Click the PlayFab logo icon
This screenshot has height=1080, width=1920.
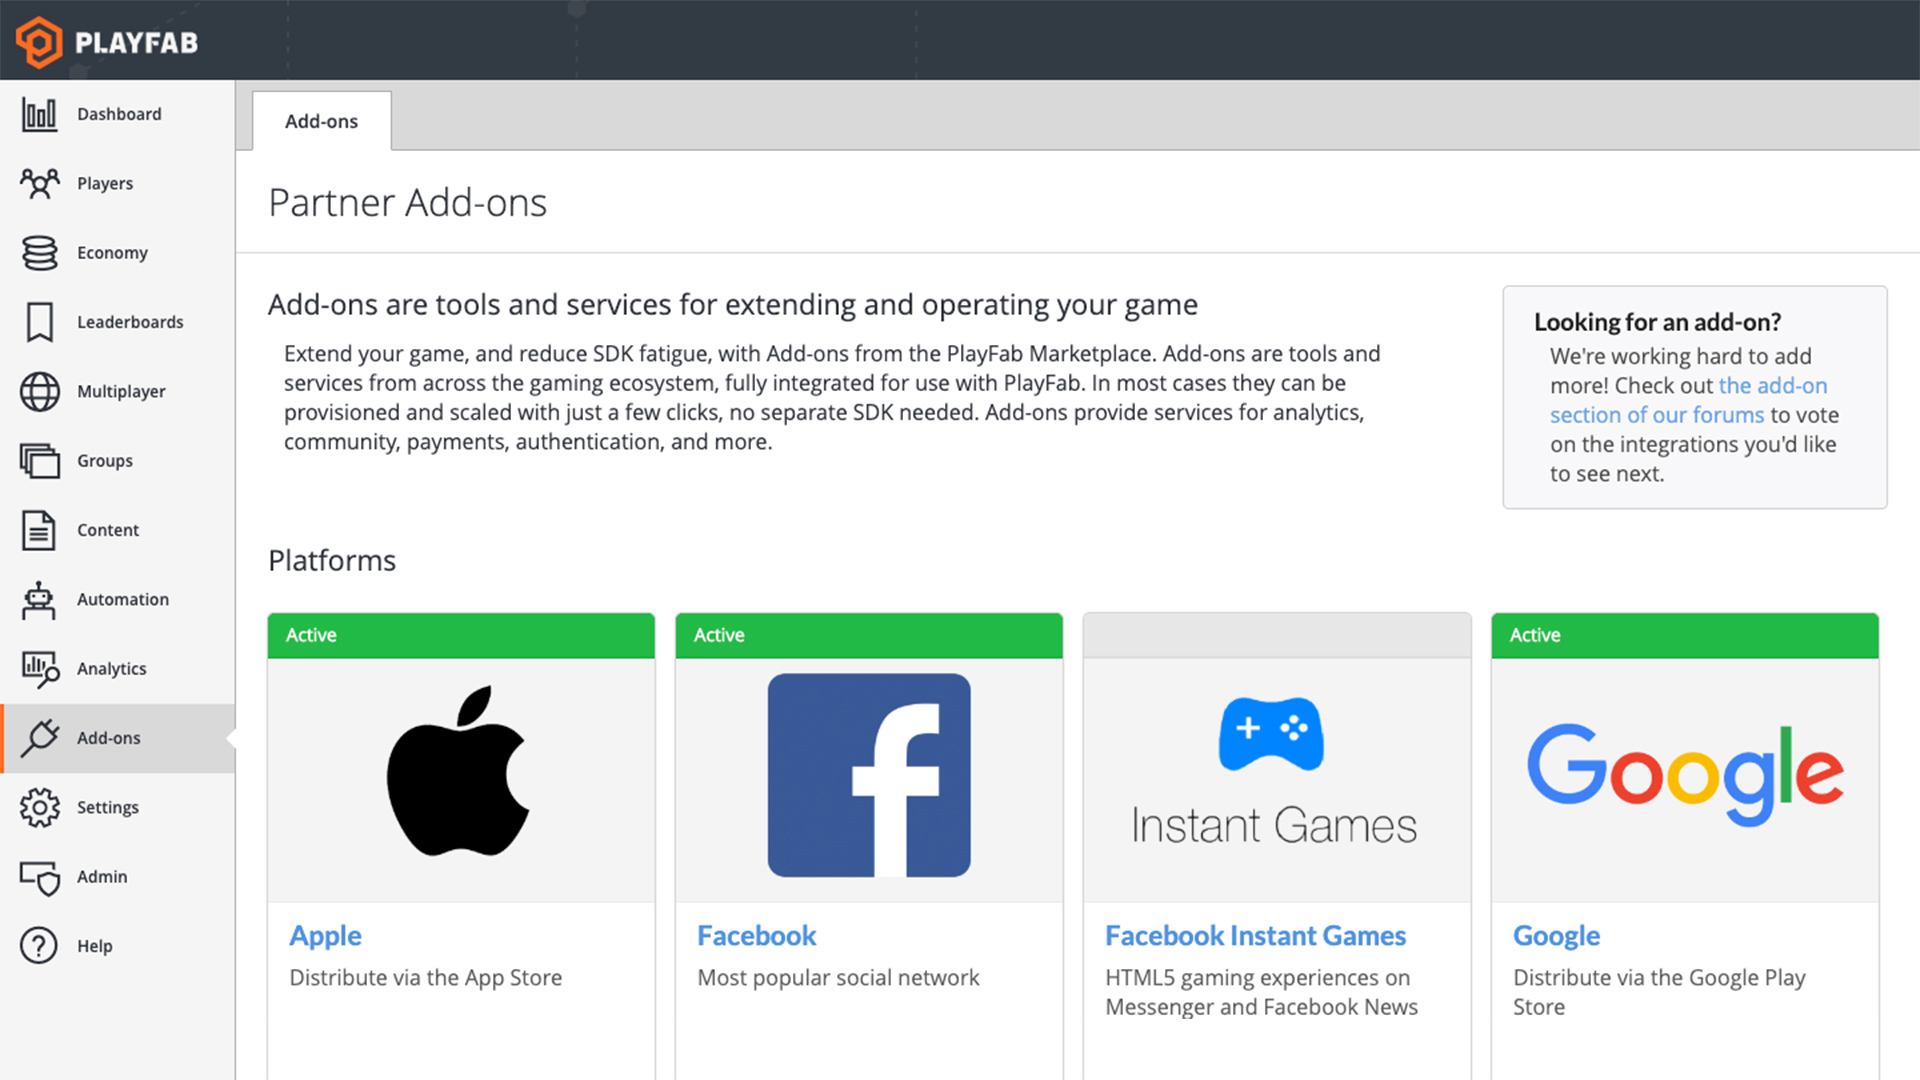coord(39,42)
